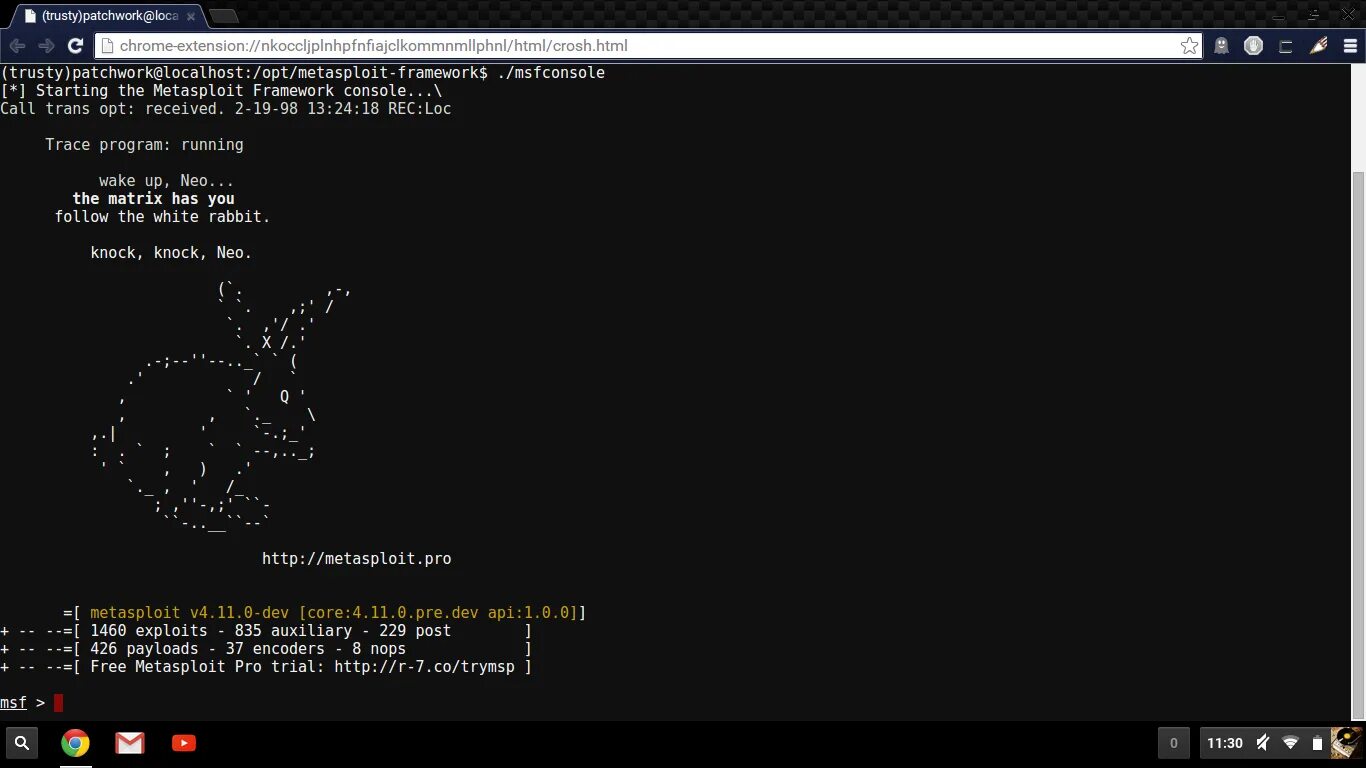Bookmark this page with the star icon

[1189, 46]
